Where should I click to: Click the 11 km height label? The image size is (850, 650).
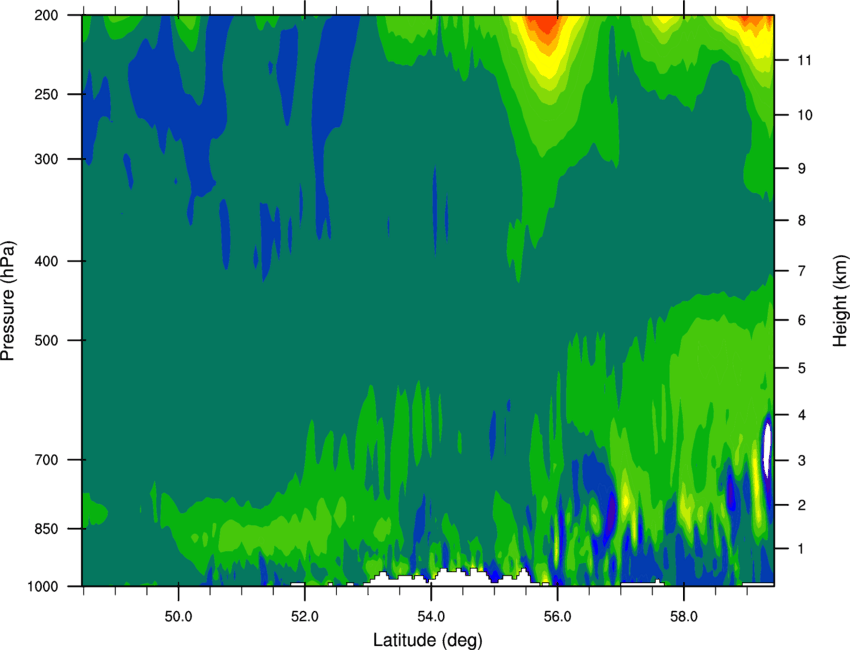click(x=805, y=60)
